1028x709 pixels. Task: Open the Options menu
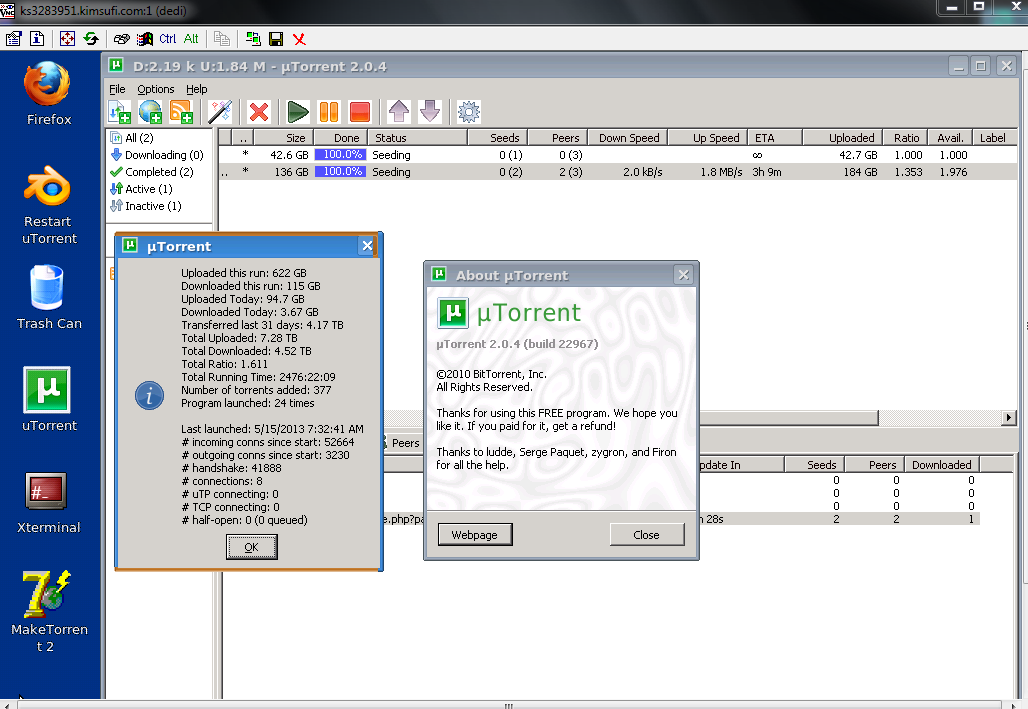click(x=155, y=89)
